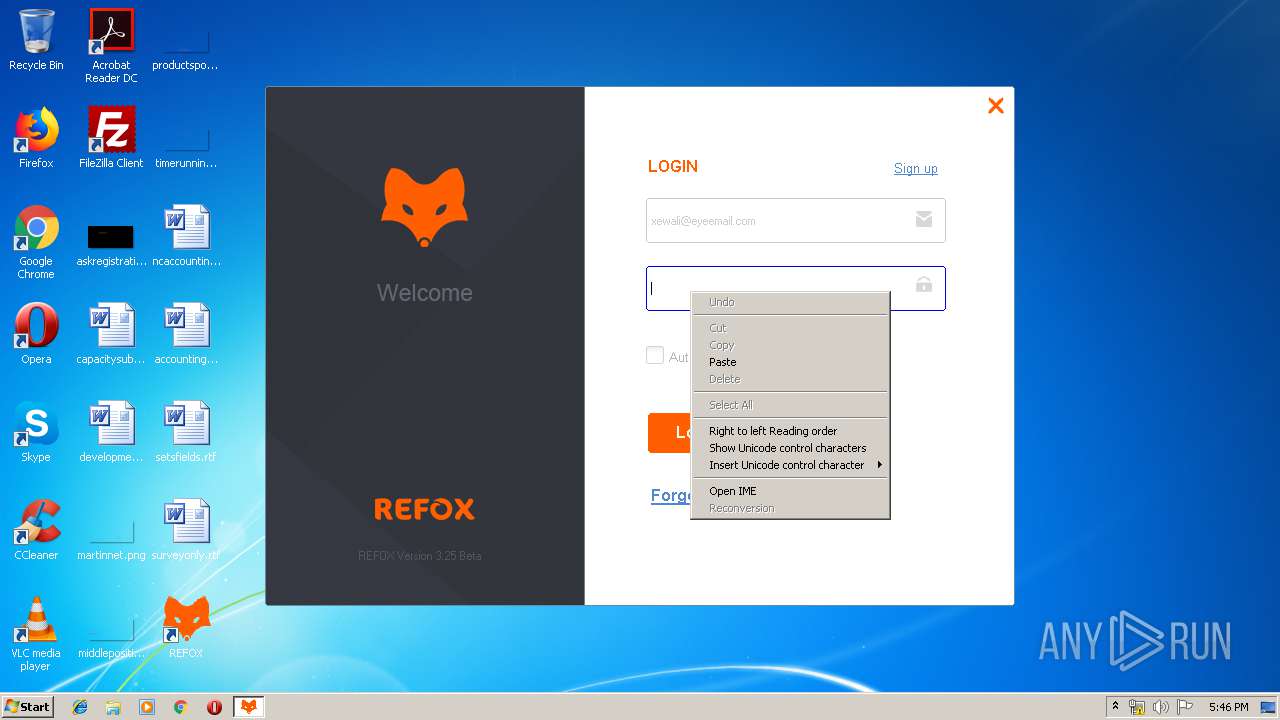Click the network tray icon
The image size is (1280, 720).
coord(1137,707)
